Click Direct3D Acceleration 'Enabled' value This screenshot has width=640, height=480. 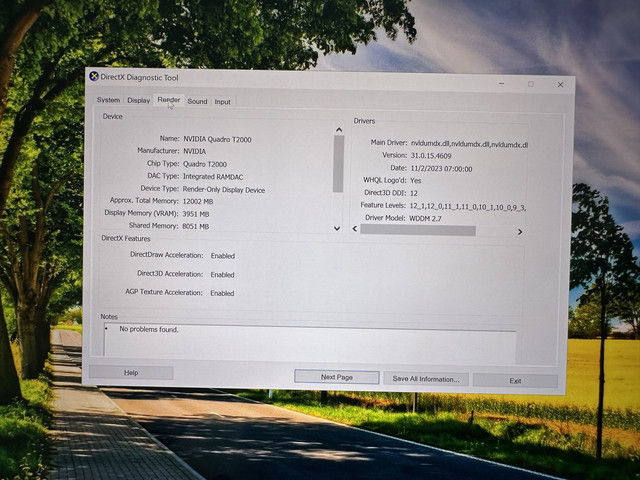point(222,275)
